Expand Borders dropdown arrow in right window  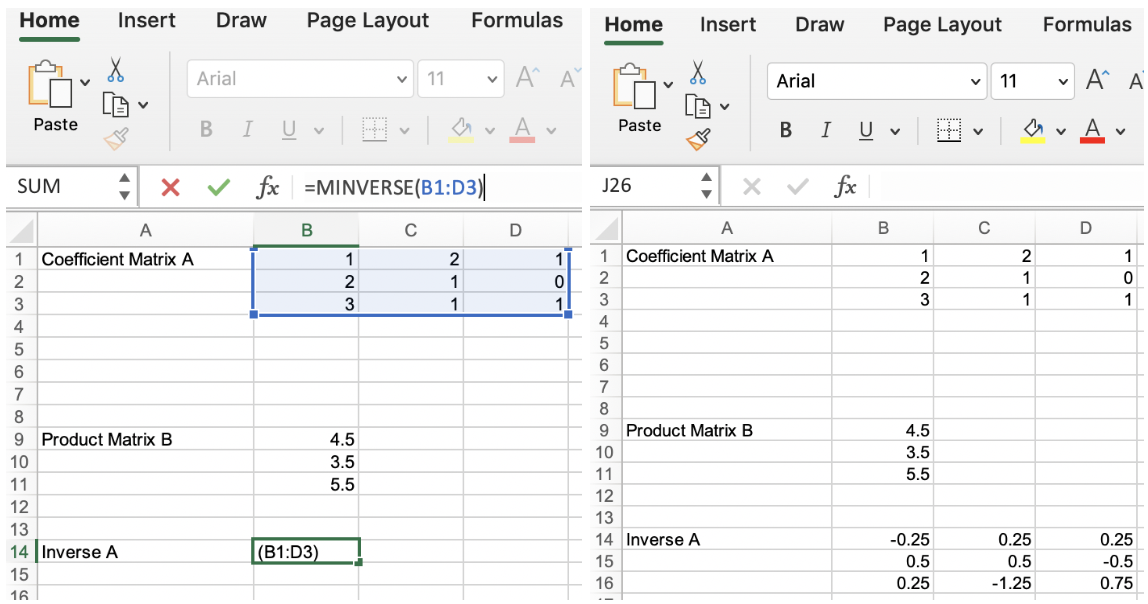click(x=977, y=132)
